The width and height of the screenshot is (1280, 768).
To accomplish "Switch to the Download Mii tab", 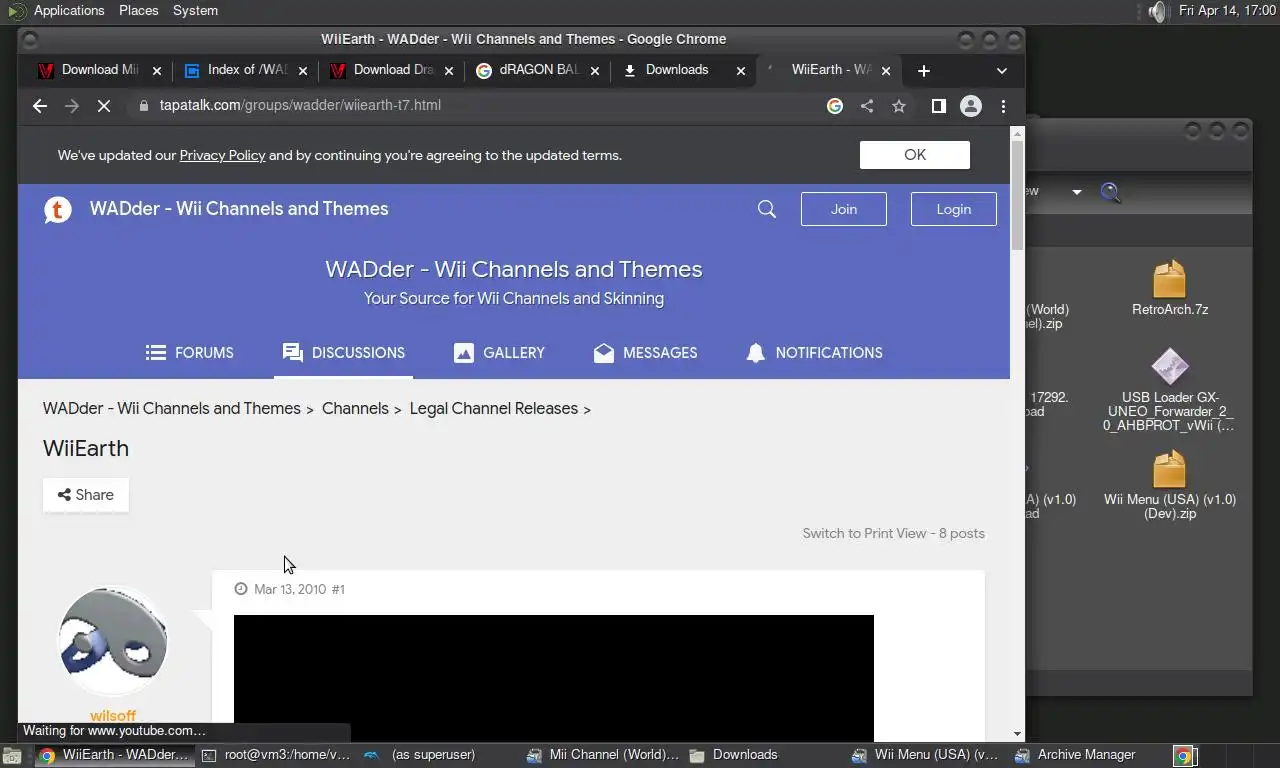I will pos(90,70).
